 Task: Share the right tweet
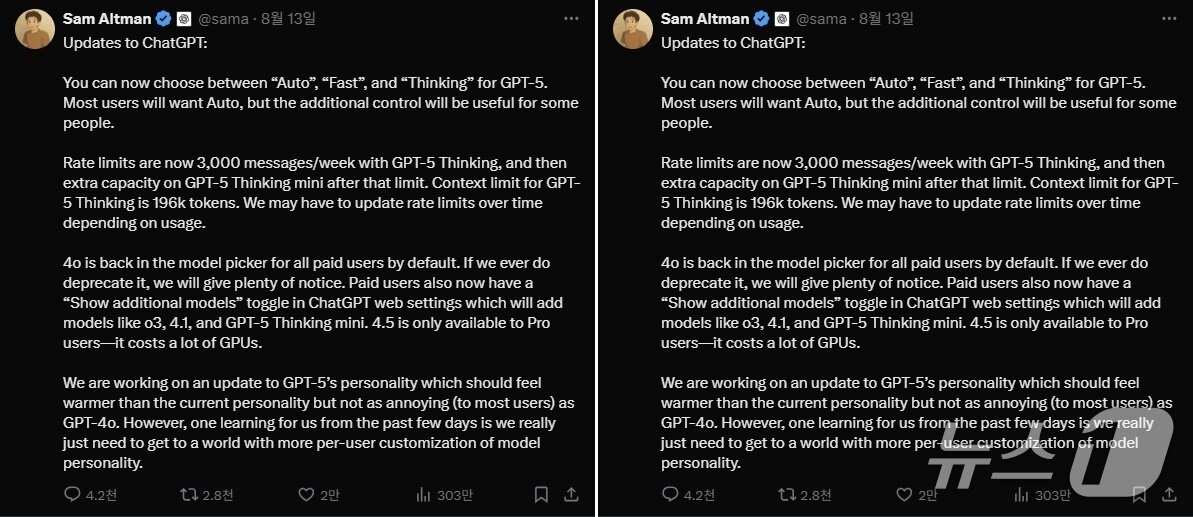pos(1170,494)
